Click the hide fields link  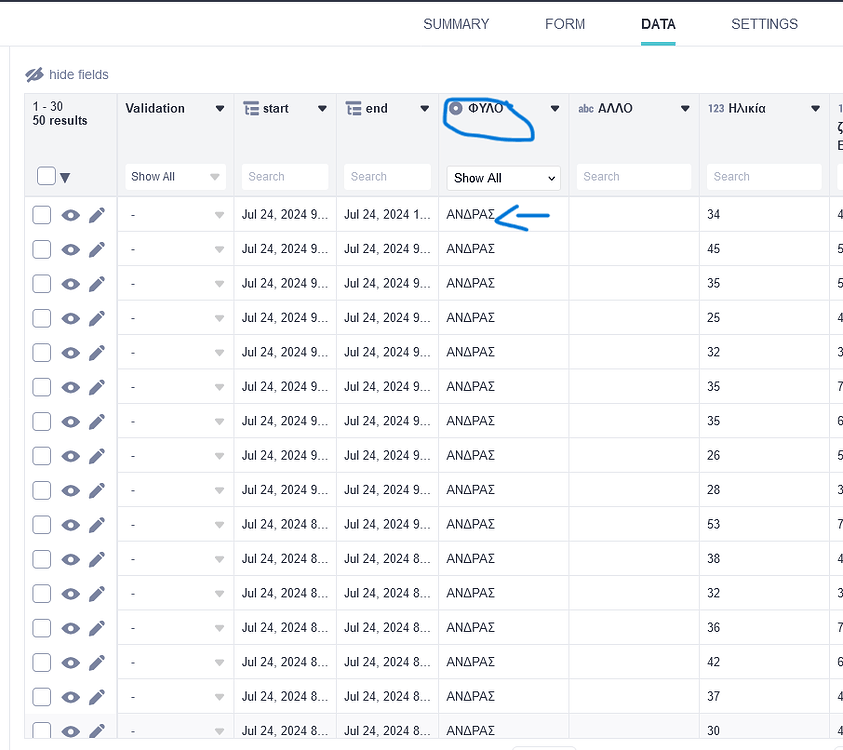coord(80,75)
